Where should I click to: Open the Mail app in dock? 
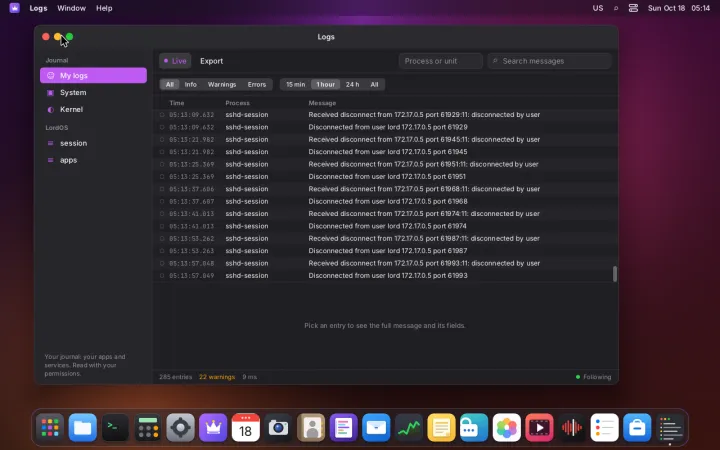click(x=376, y=428)
